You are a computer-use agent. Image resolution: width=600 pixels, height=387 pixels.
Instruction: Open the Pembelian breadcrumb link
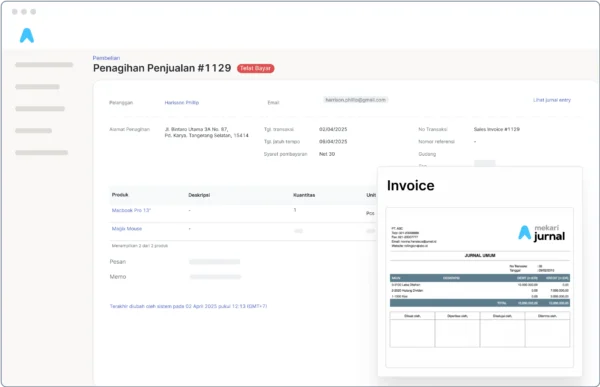pos(106,58)
